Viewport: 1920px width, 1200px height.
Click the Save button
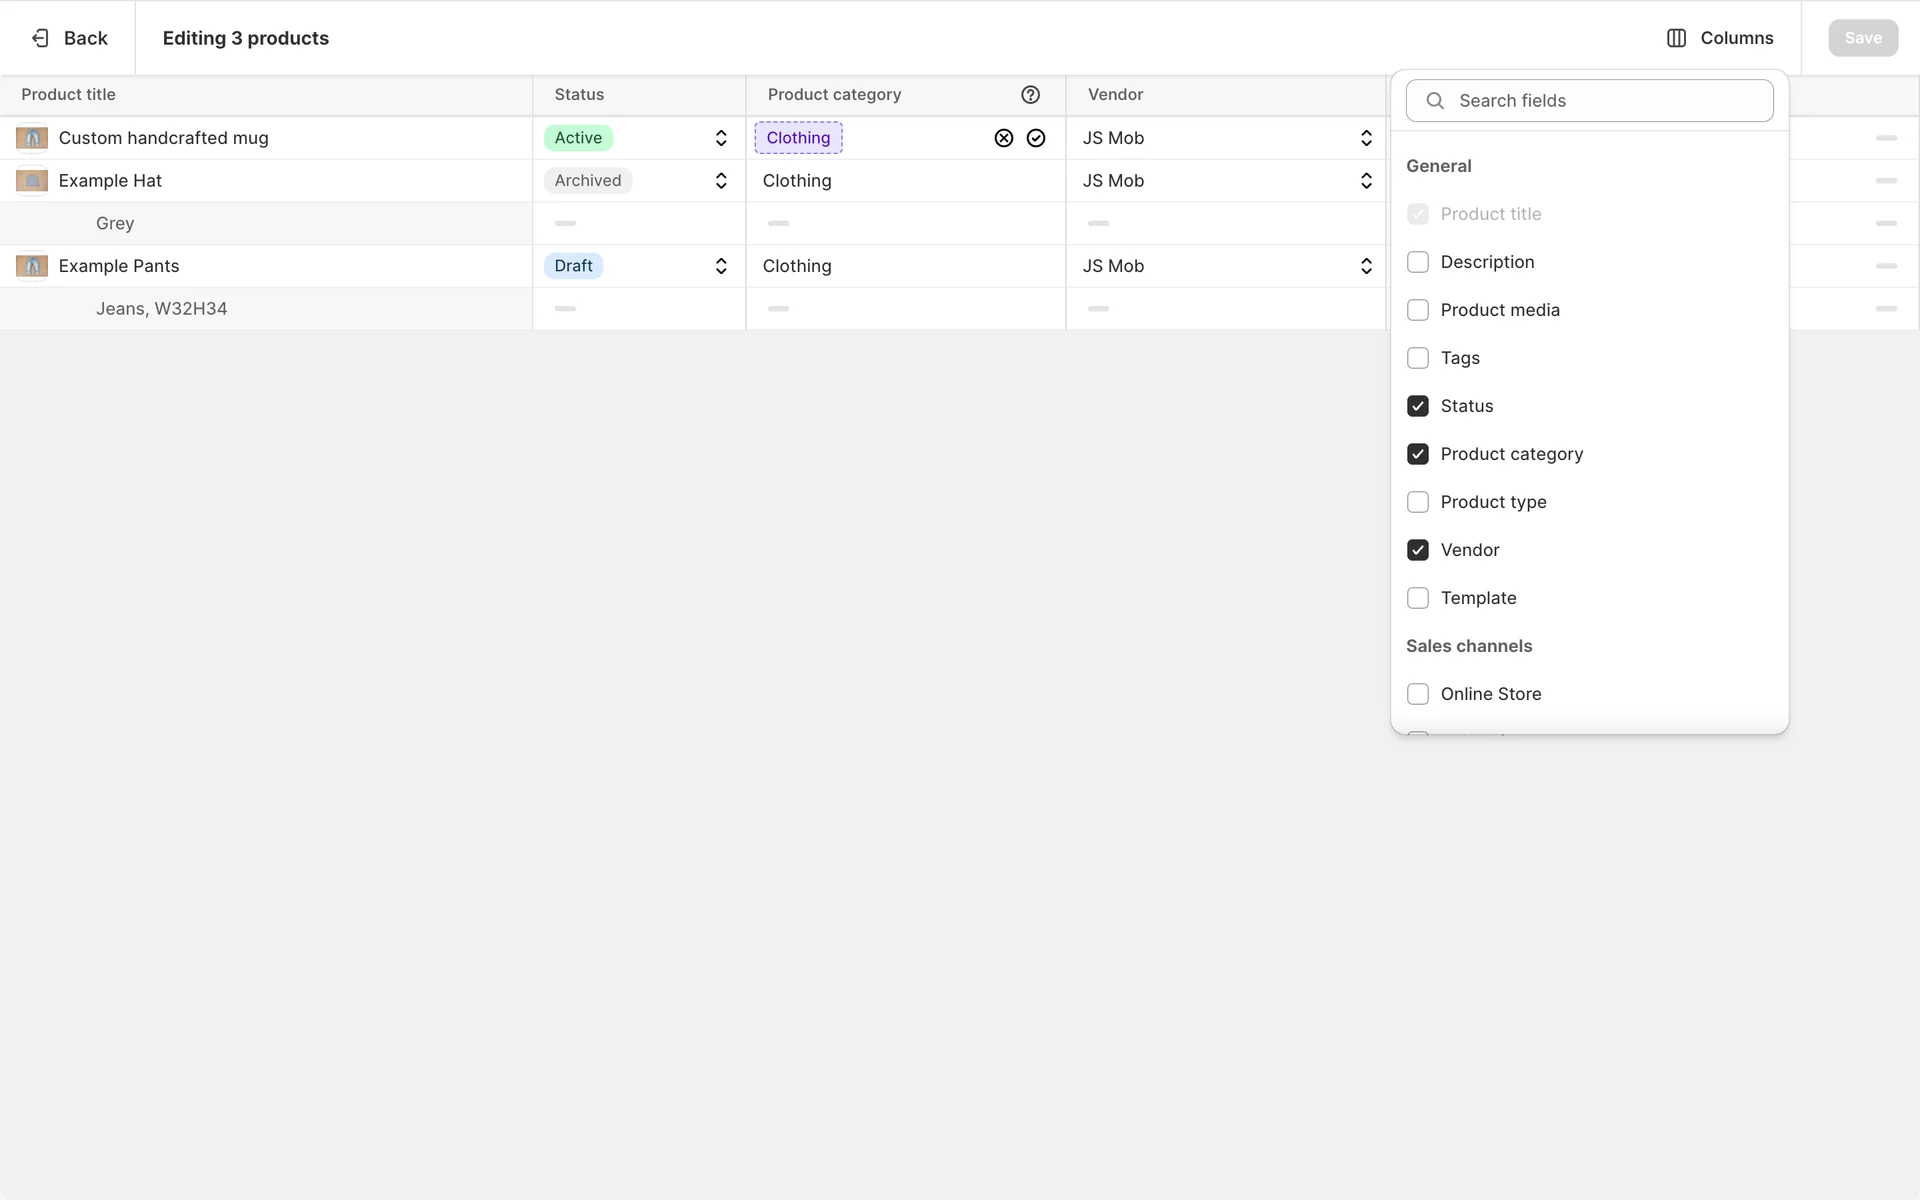pos(1862,38)
